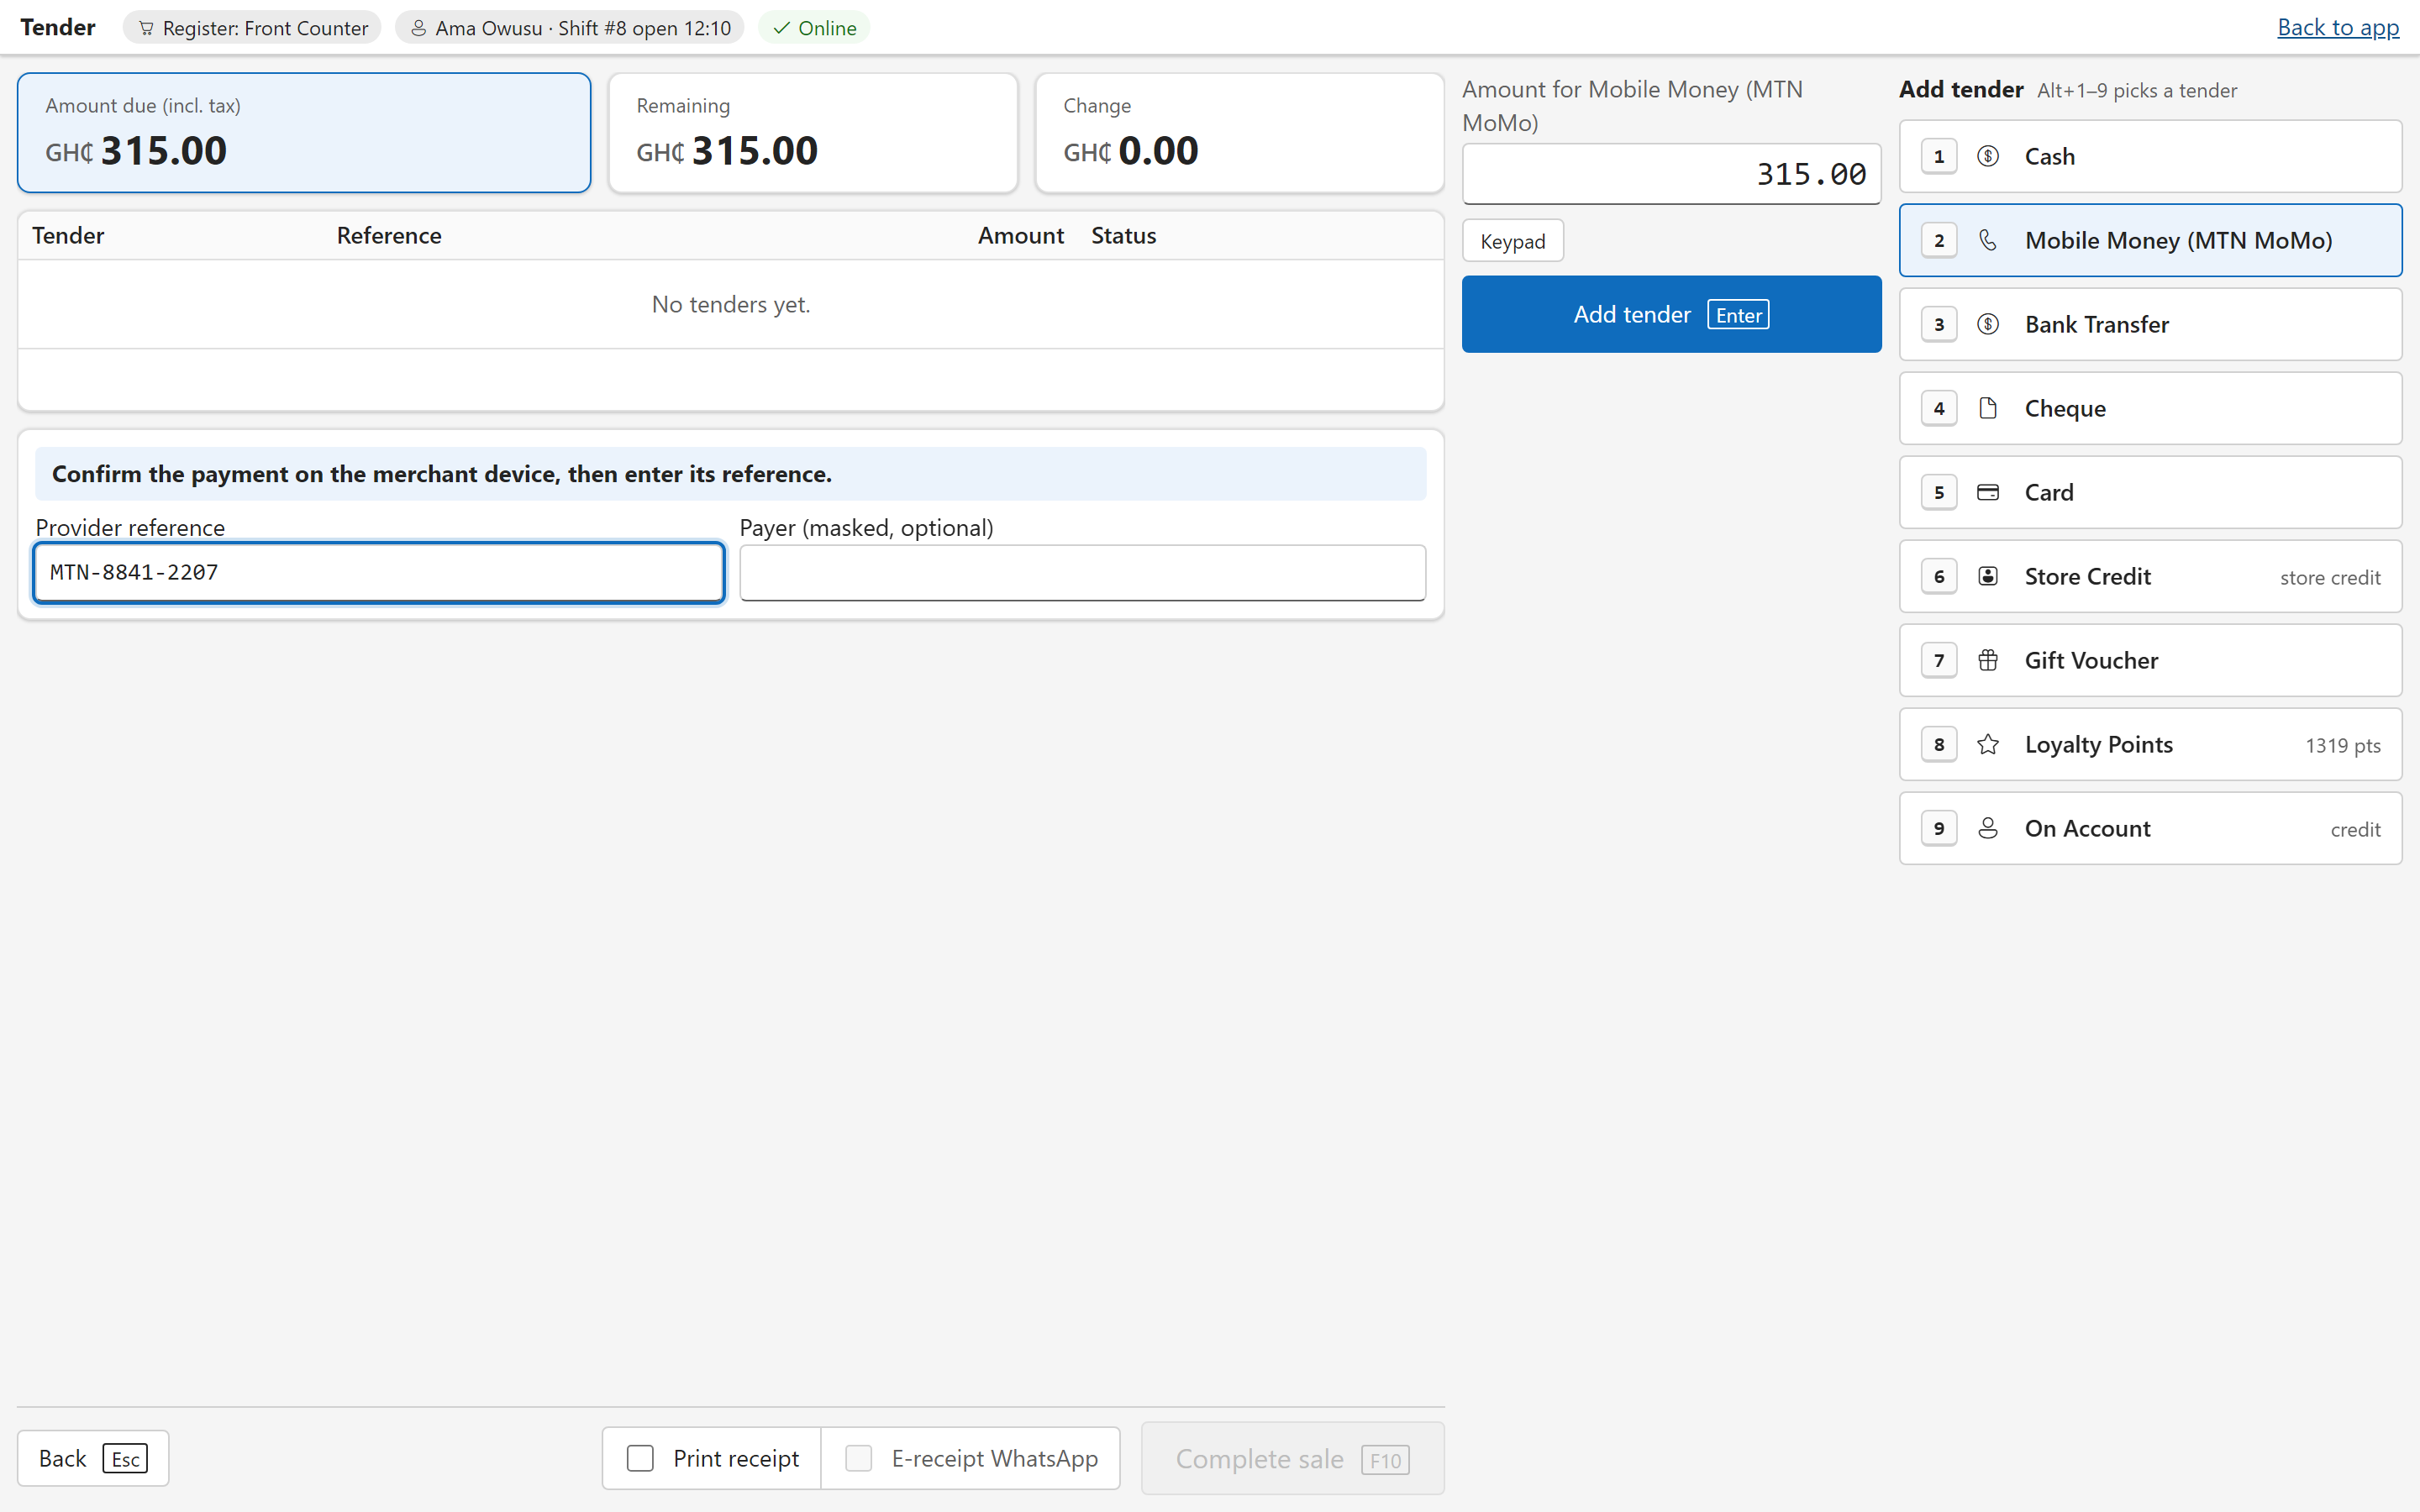This screenshot has height=1512, width=2420.
Task: Click the Add tender button
Action: tap(1671, 314)
